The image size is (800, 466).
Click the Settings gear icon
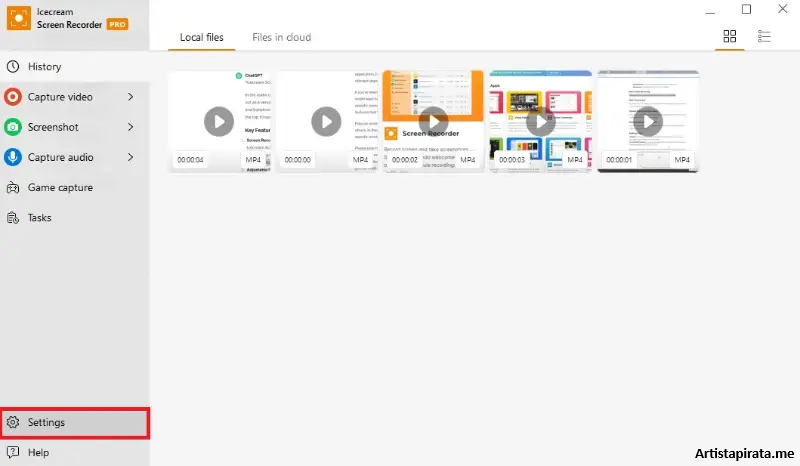click(x=13, y=422)
